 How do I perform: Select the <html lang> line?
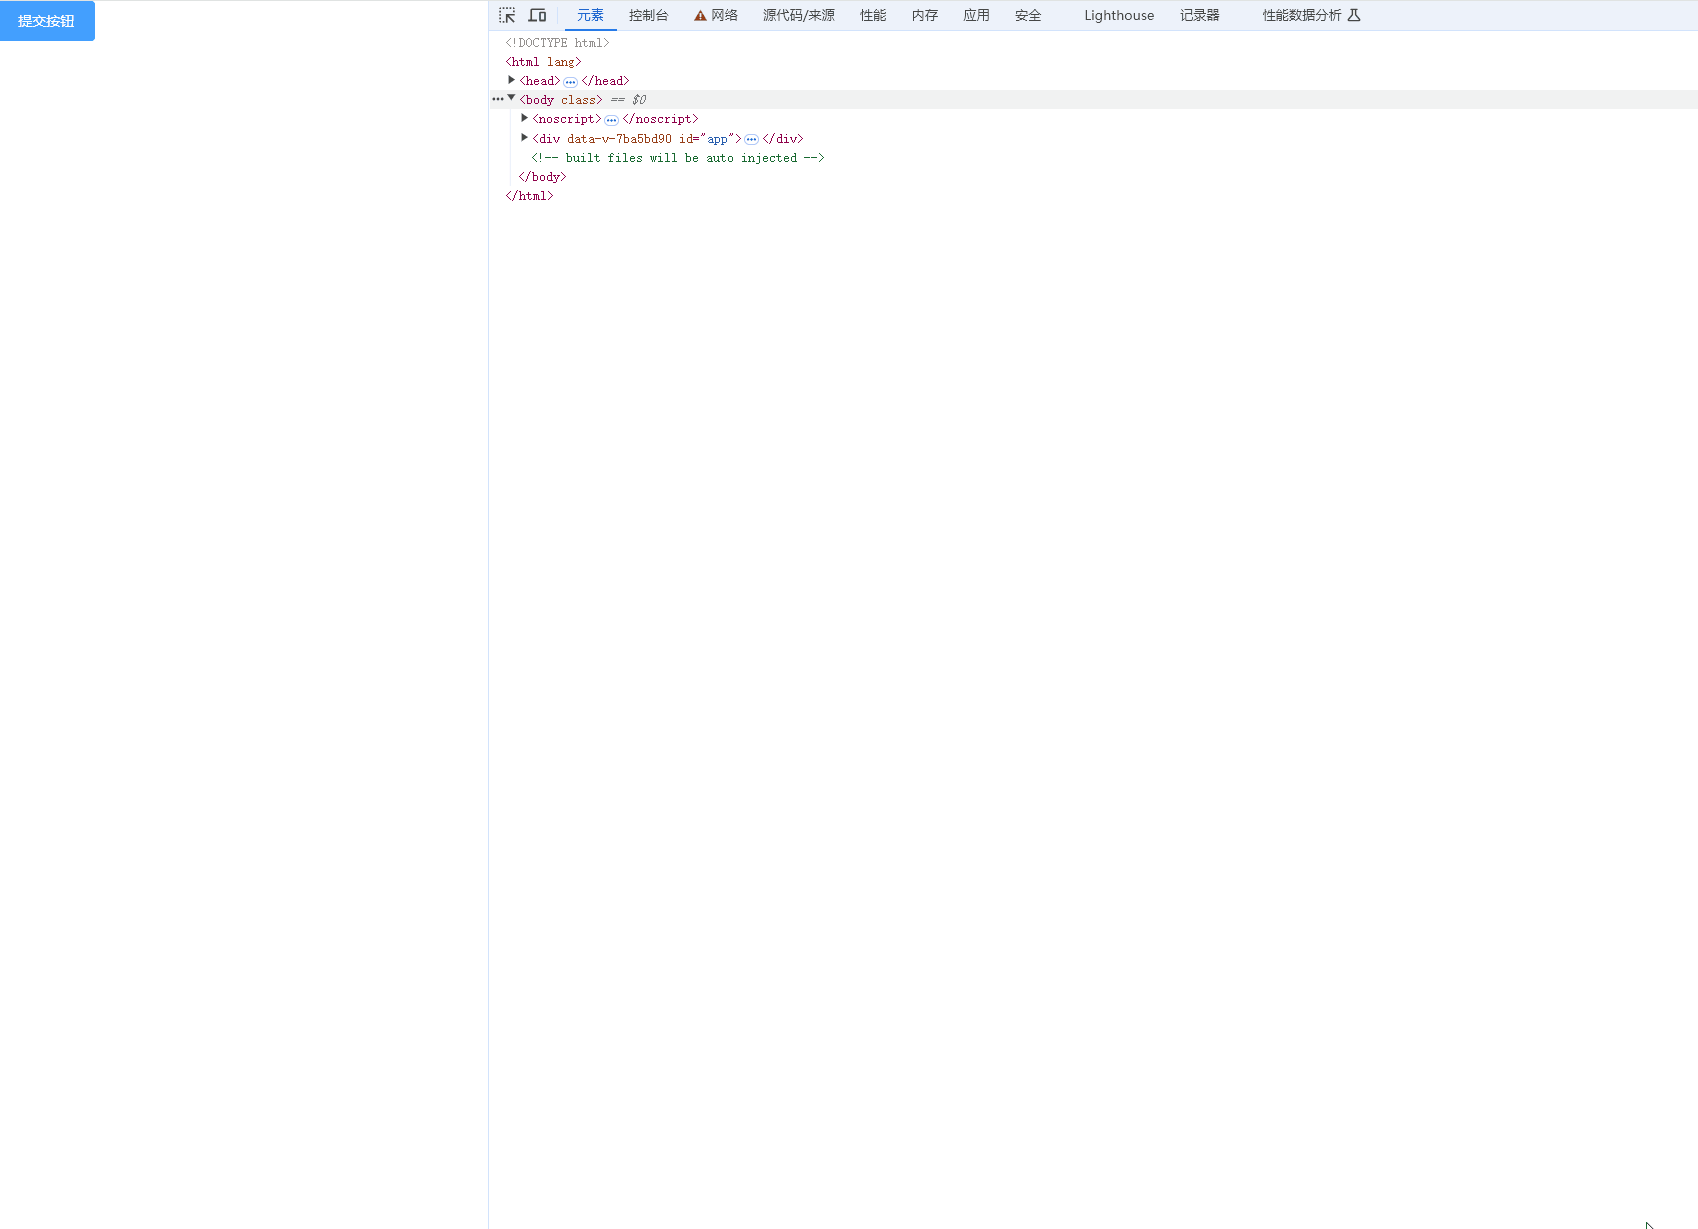point(543,62)
